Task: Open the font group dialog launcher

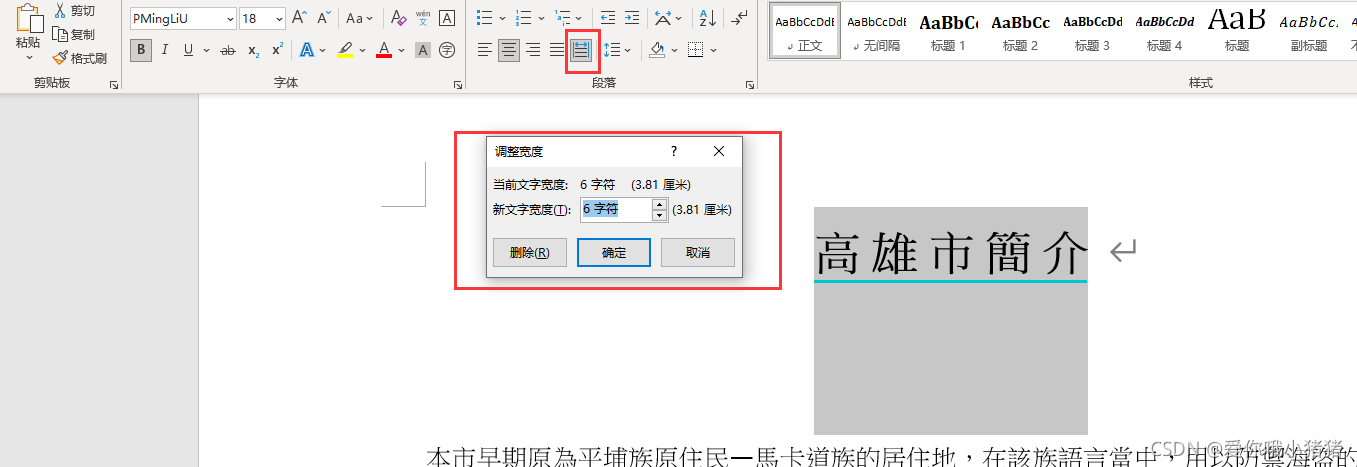Action: click(458, 85)
